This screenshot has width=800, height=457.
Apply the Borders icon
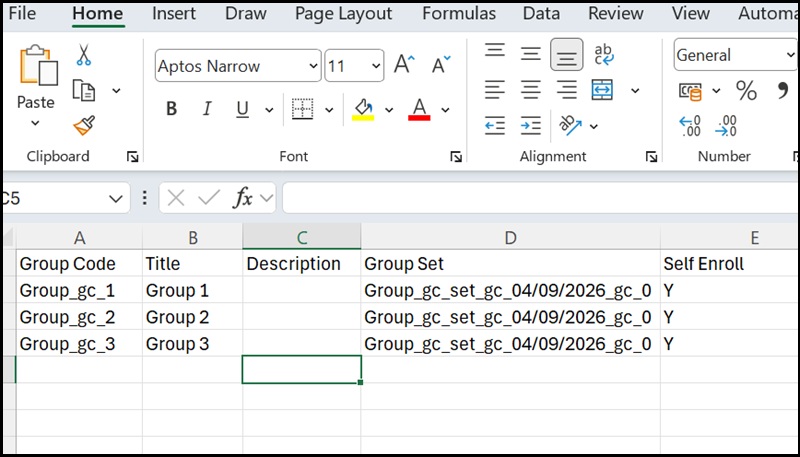coord(302,109)
